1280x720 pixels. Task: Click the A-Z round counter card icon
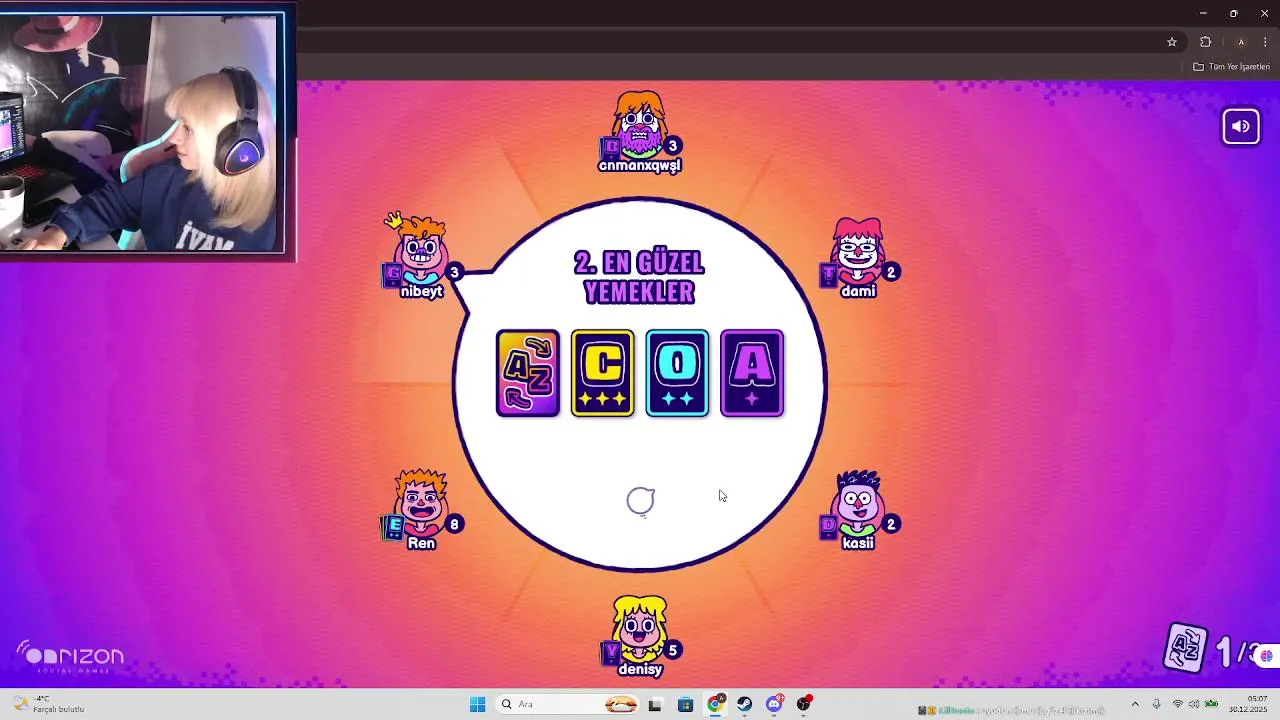click(x=1187, y=649)
